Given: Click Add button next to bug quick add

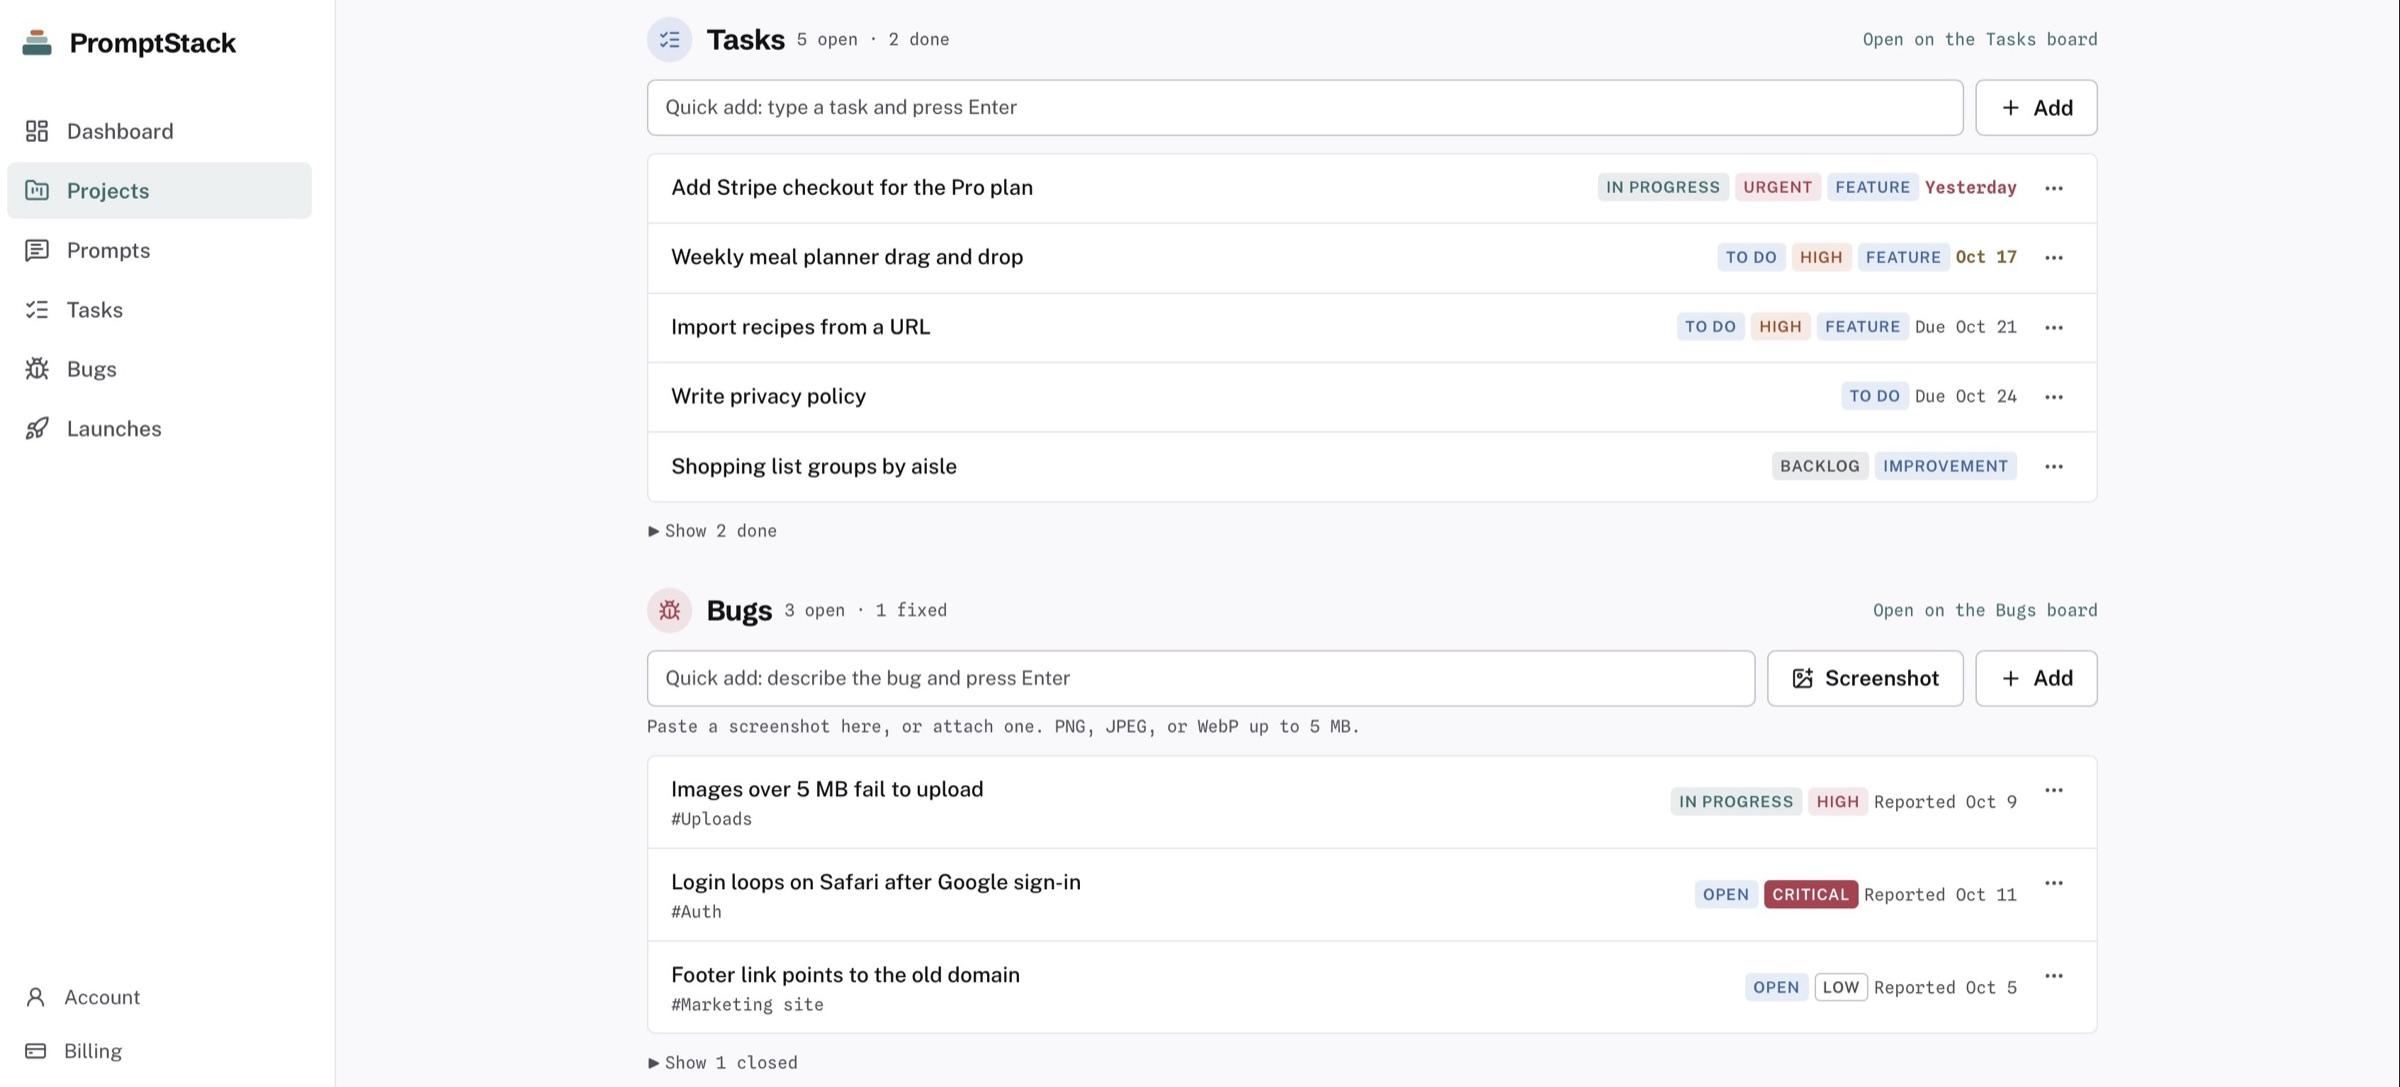Looking at the screenshot, I should click(2036, 679).
